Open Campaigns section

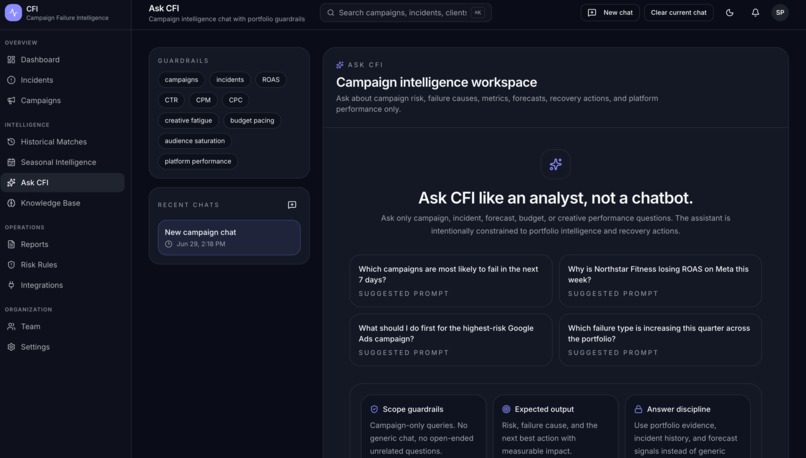click(62, 101)
